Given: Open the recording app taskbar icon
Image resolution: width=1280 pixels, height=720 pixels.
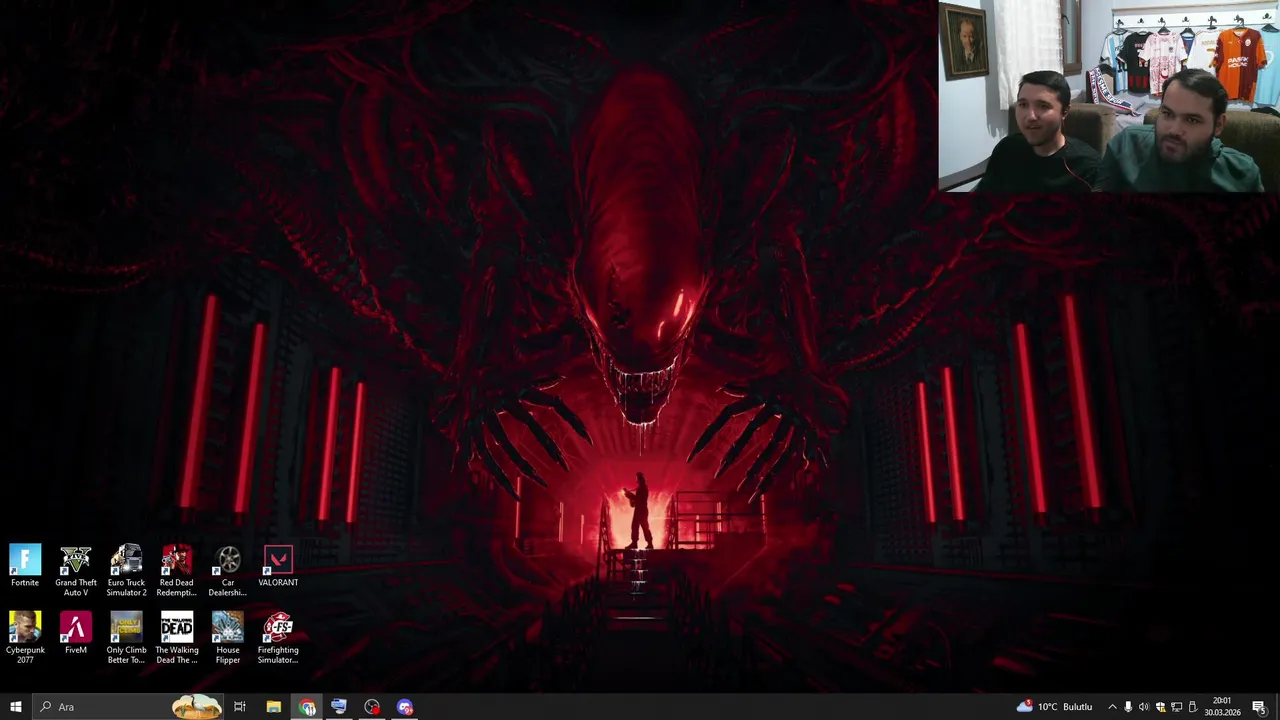Looking at the screenshot, I should [x=372, y=707].
